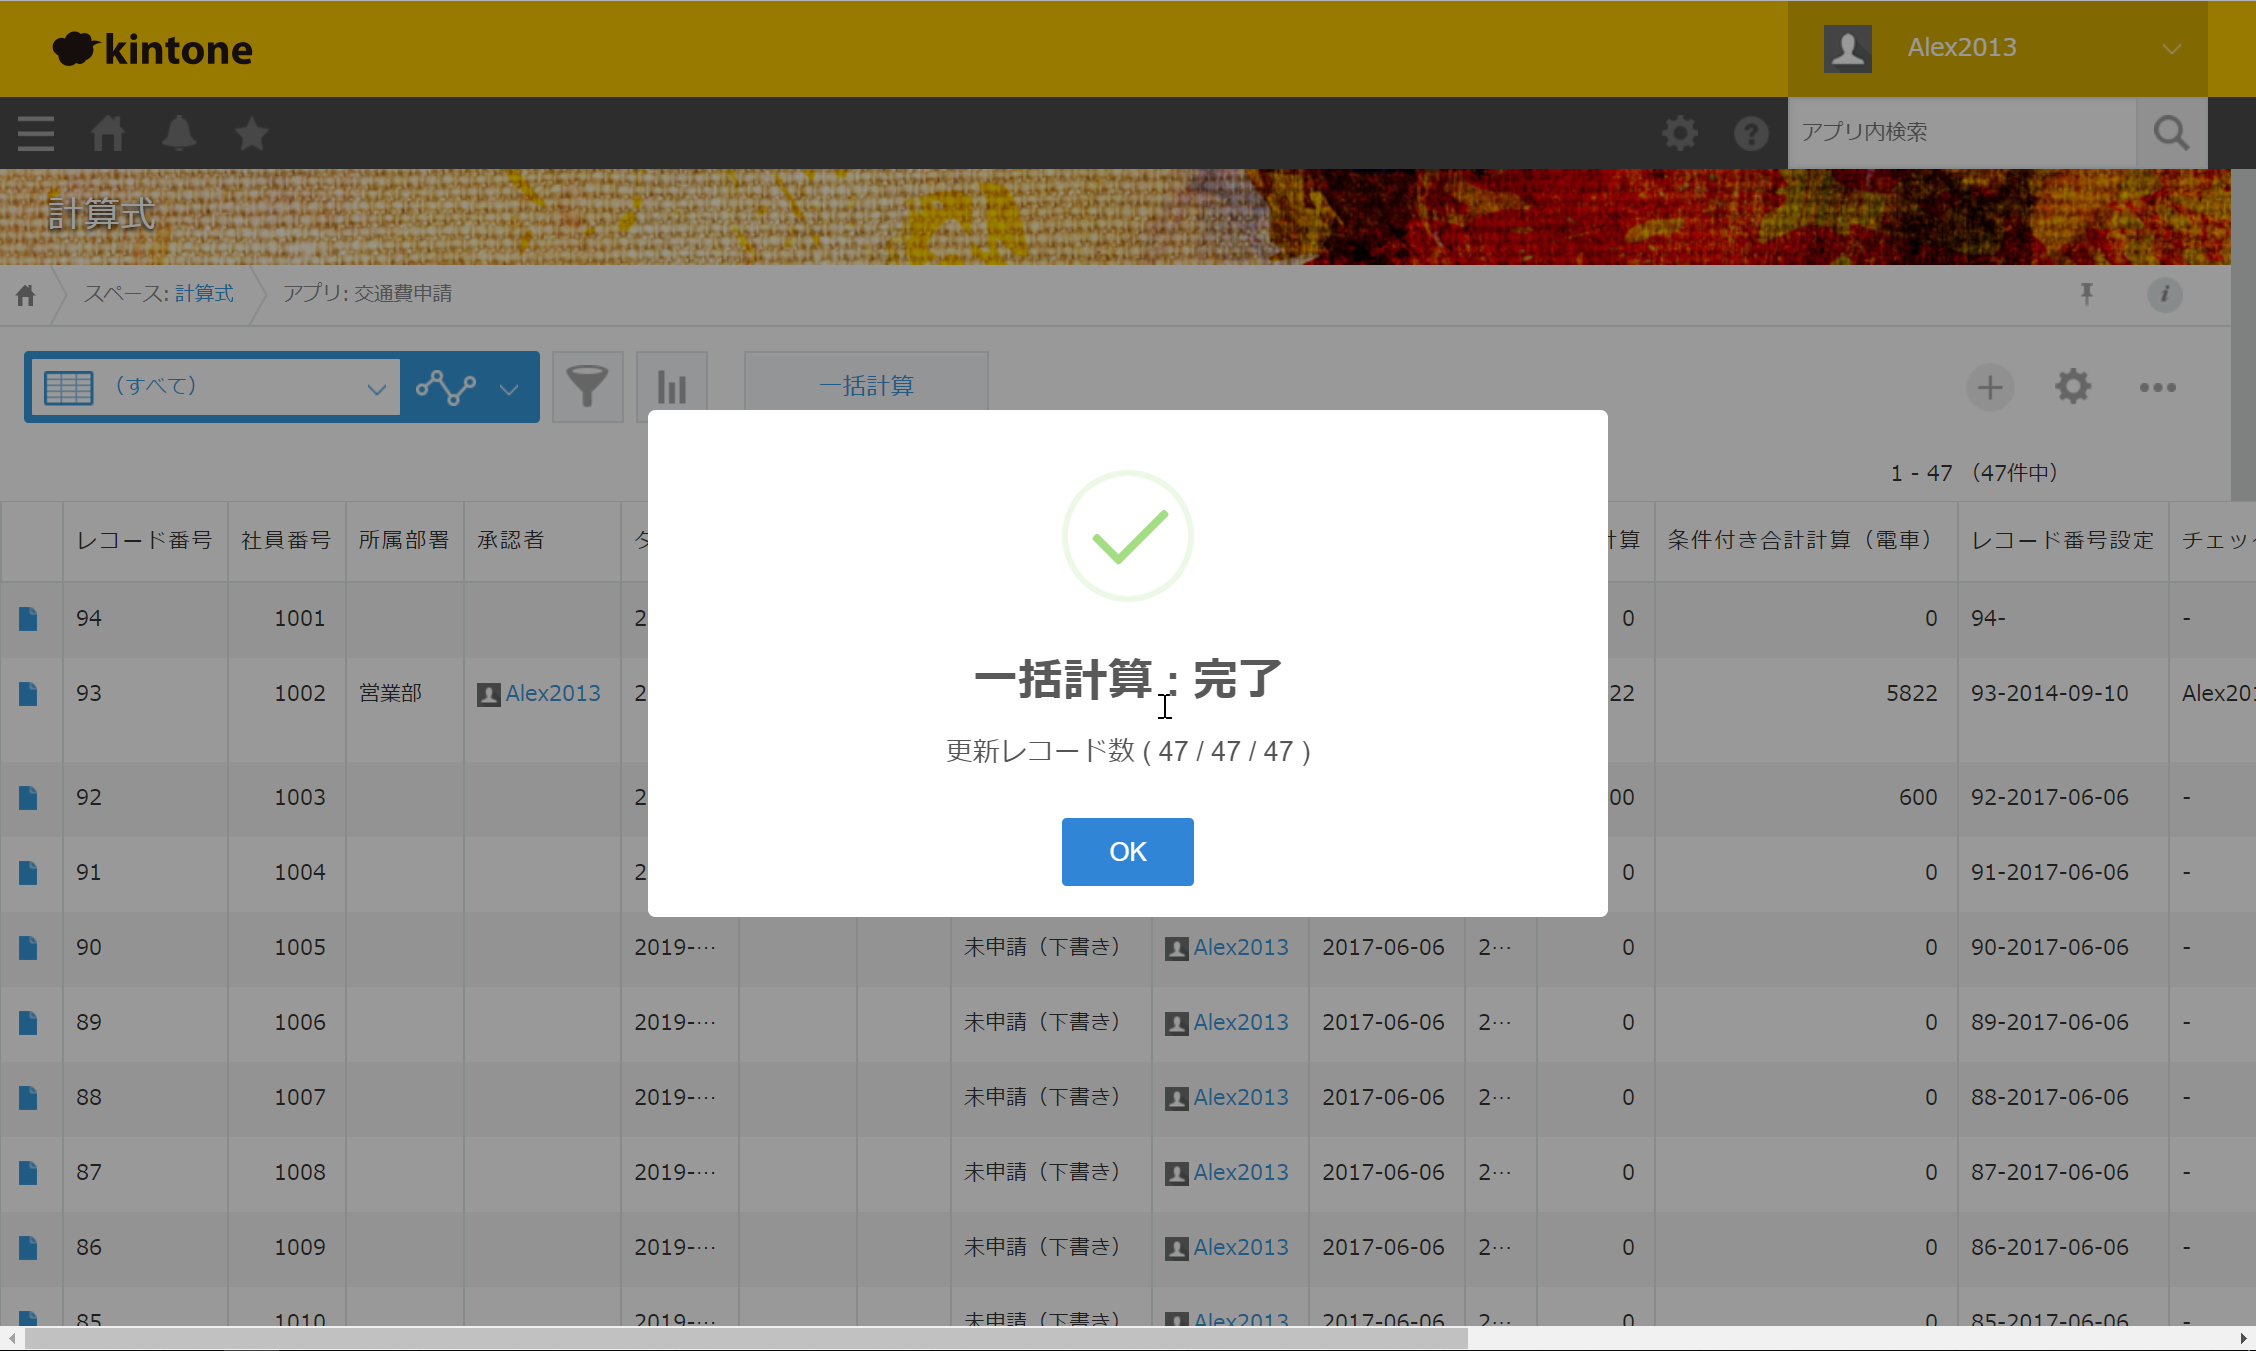Open the app settings gear icon
This screenshot has width=2256, height=1351.
[2072, 387]
